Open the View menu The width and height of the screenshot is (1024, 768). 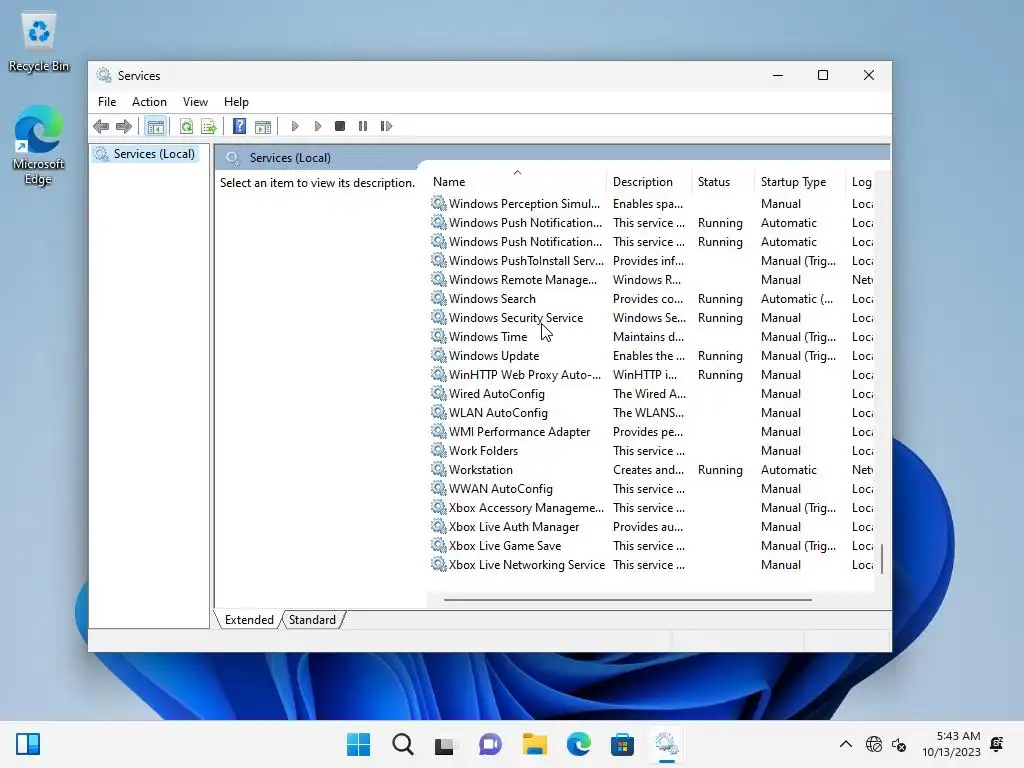pyautogui.click(x=195, y=102)
